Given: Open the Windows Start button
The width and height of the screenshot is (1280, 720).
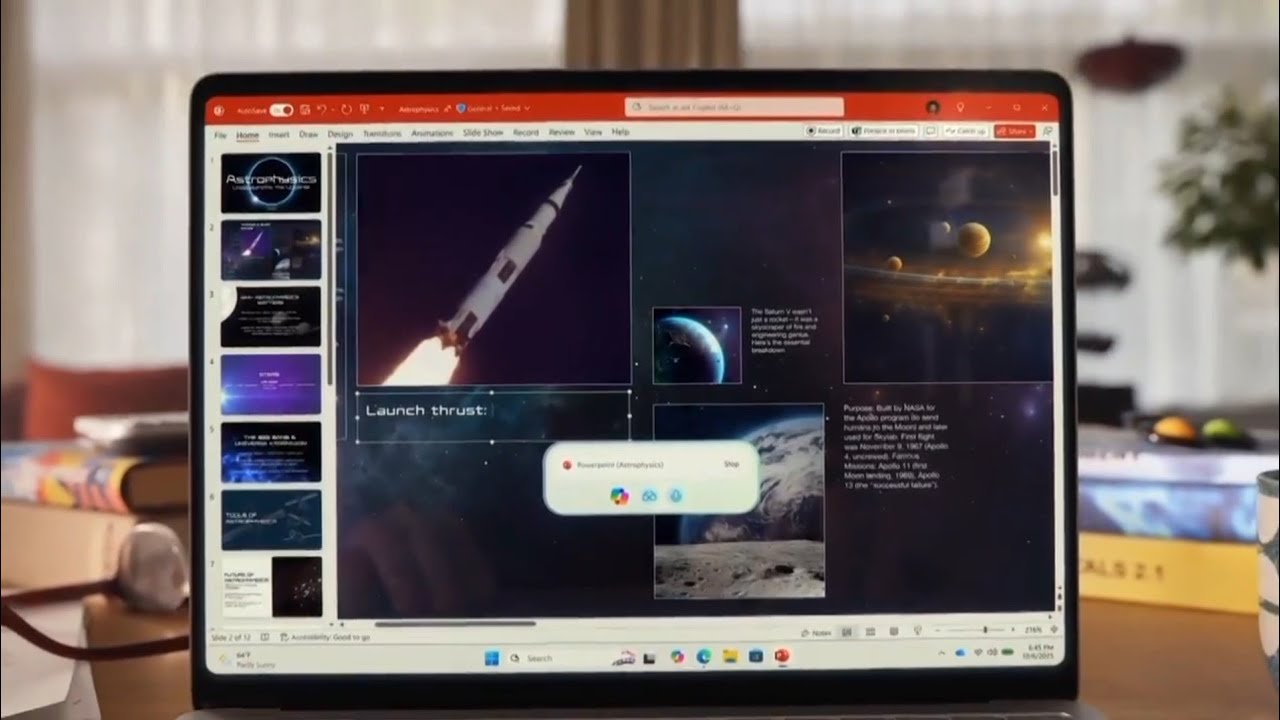Looking at the screenshot, I should [x=492, y=657].
